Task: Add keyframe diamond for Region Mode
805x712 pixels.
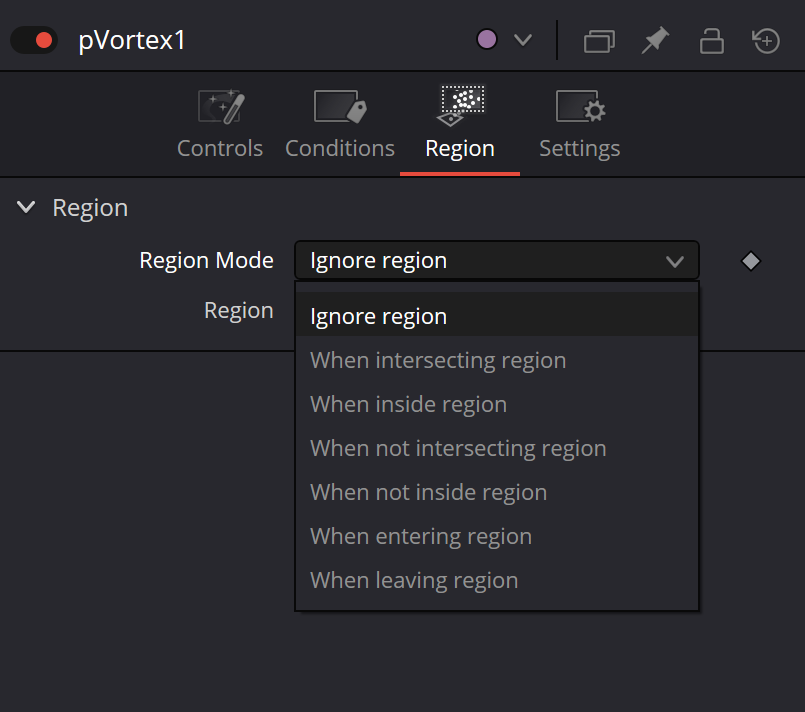Action: 751,261
